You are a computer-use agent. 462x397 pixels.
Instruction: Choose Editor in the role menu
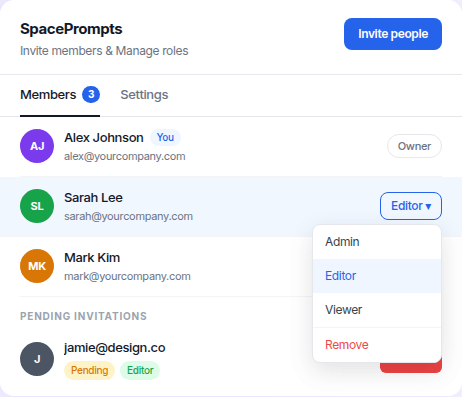(377, 276)
